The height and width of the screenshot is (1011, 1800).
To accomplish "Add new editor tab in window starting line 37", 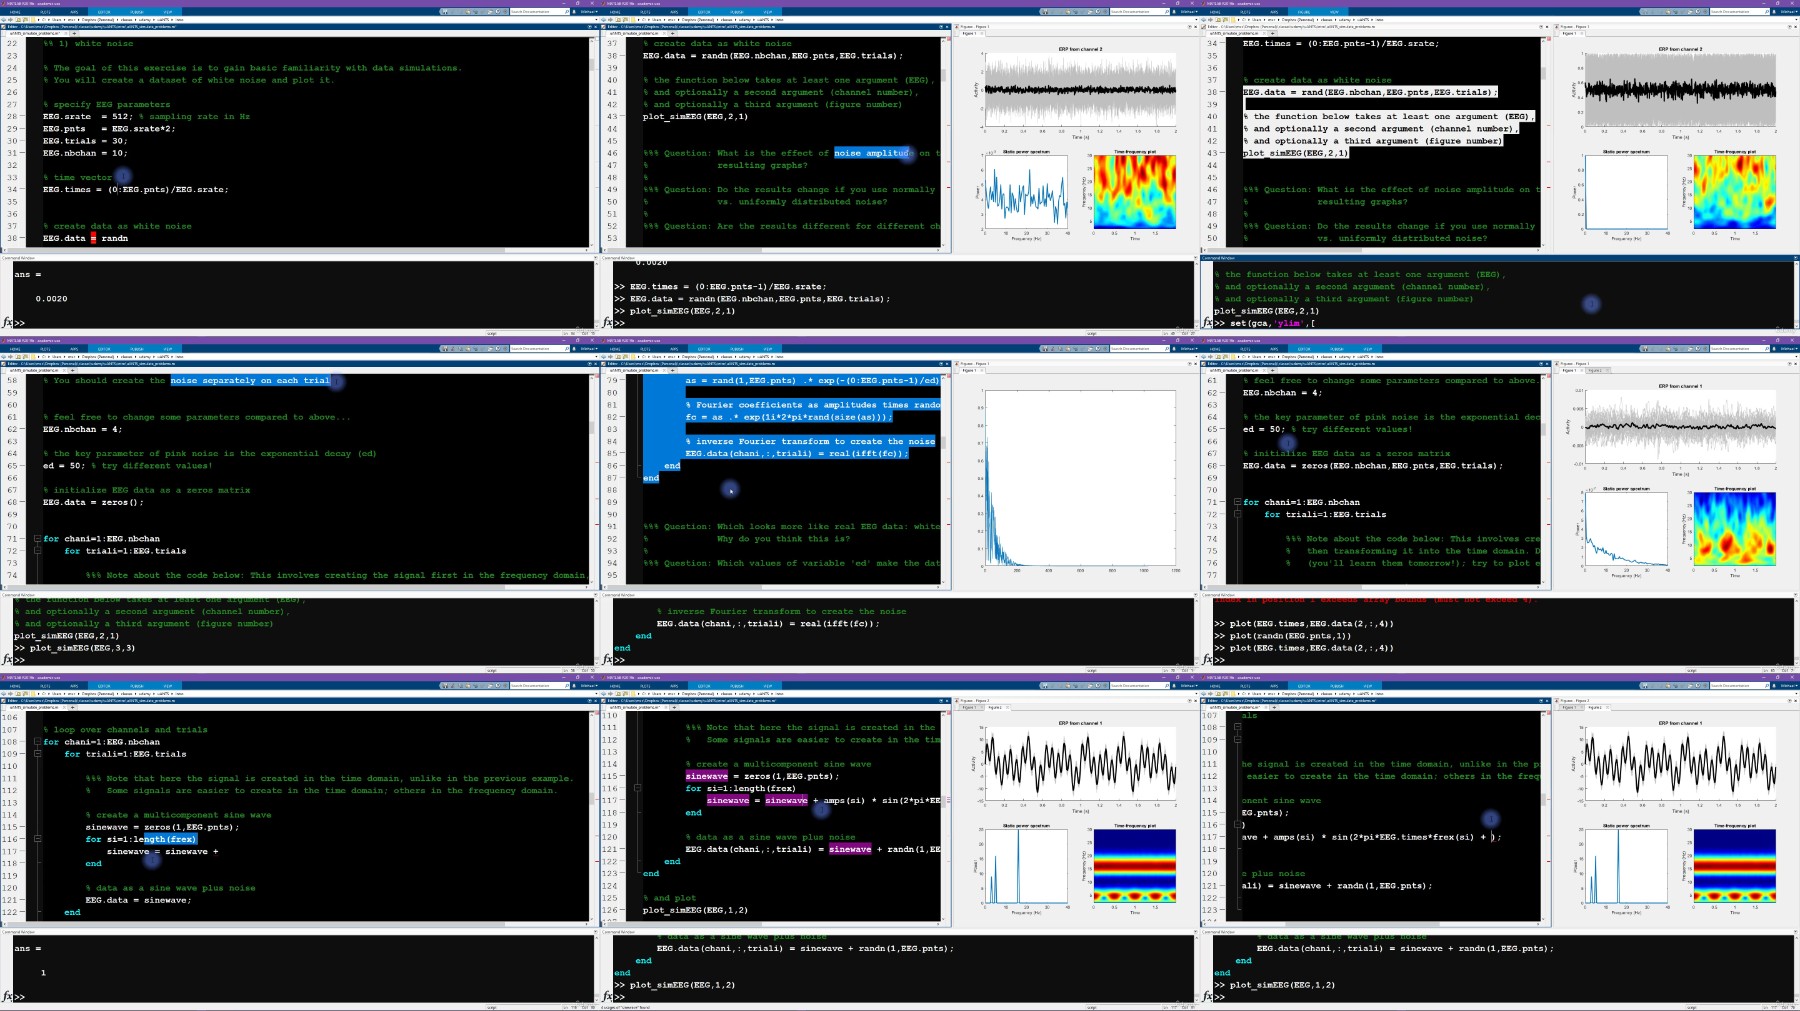I will point(672,33).
